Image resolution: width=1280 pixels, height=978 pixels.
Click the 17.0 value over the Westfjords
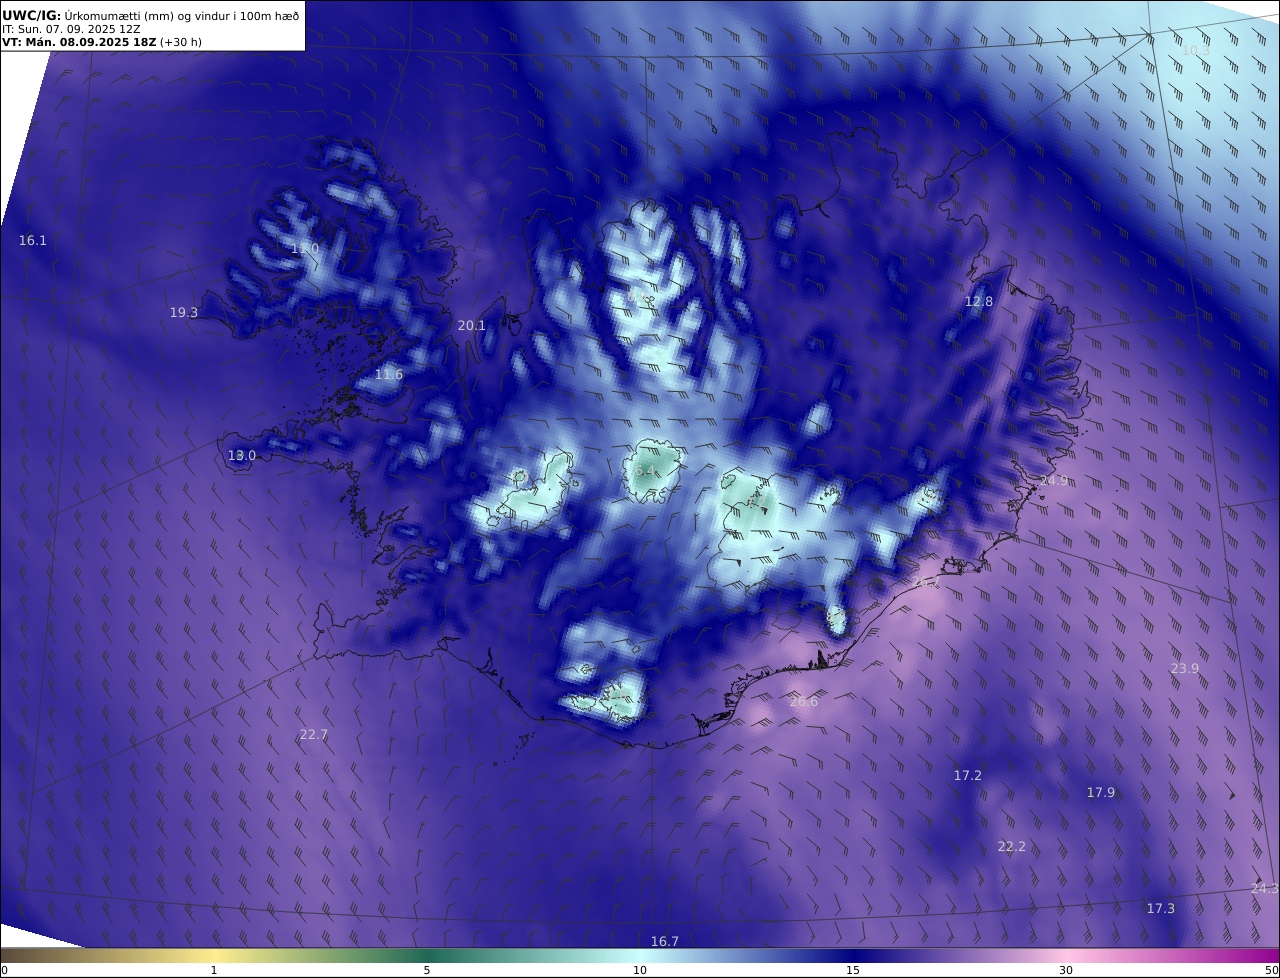pyautogui.click(x=305, y=249)
